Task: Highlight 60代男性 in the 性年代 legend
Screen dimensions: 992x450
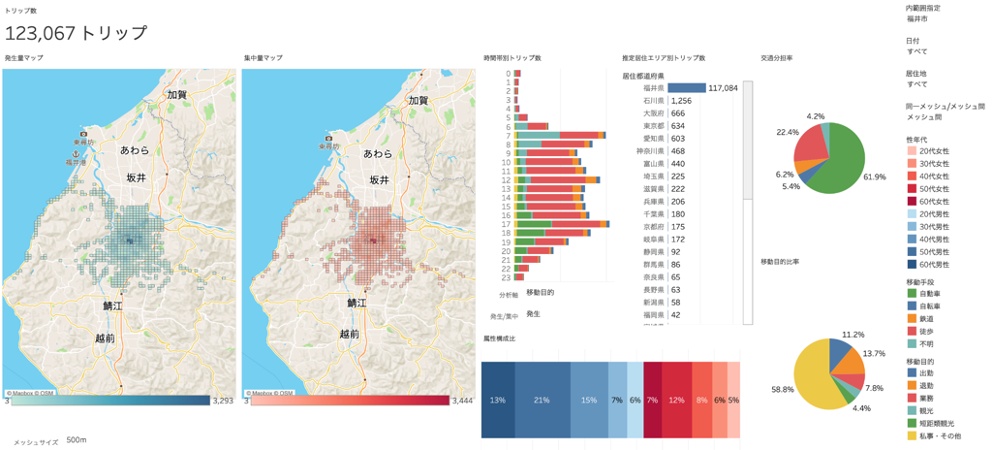Action: point(912,265)
